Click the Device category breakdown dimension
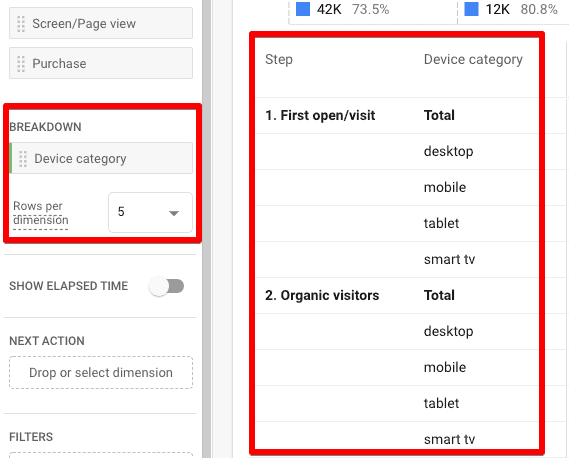 click(x=101, y=158)
